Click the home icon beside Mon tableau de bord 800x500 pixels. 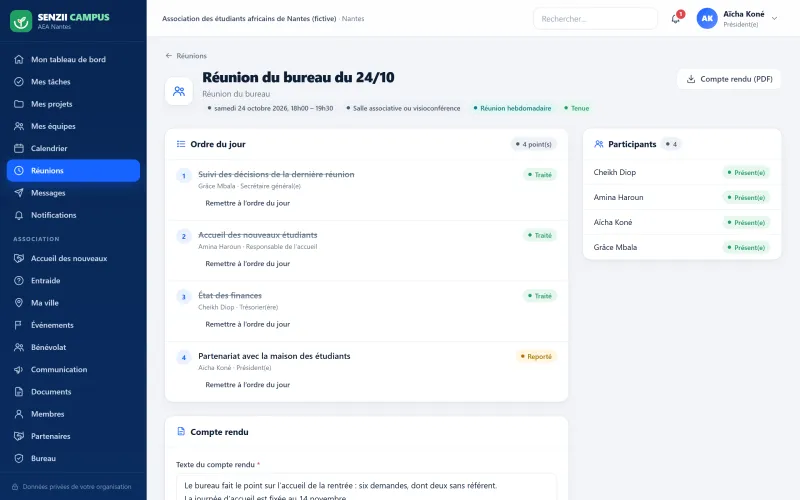(x=19, y=59)
